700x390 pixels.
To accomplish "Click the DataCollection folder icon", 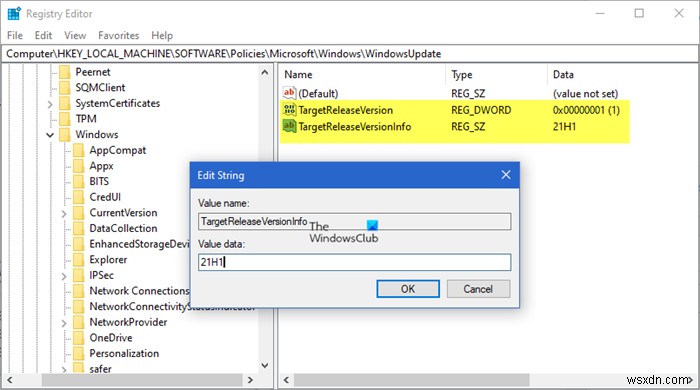I will [79, 228].
